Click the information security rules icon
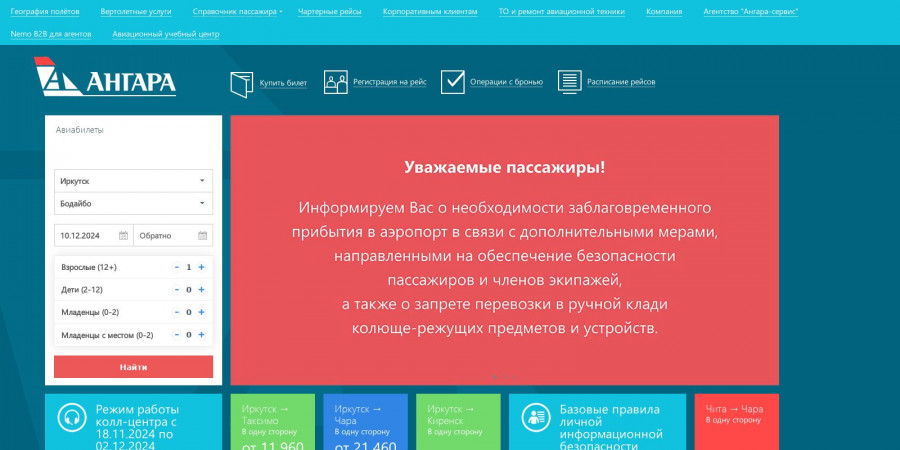Screen dimensions: 900x450 click(x=537, y=417)
